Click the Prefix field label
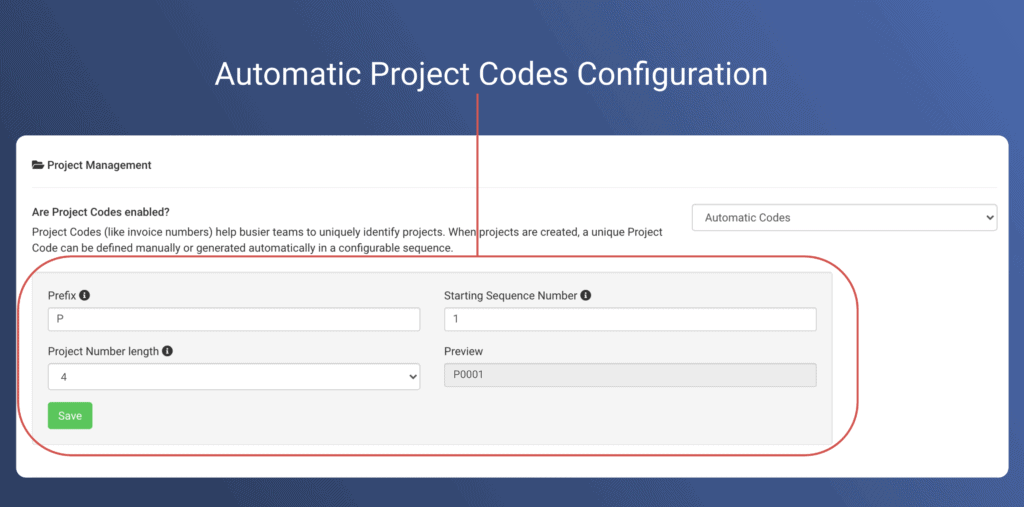 click(x=62, y=296)
